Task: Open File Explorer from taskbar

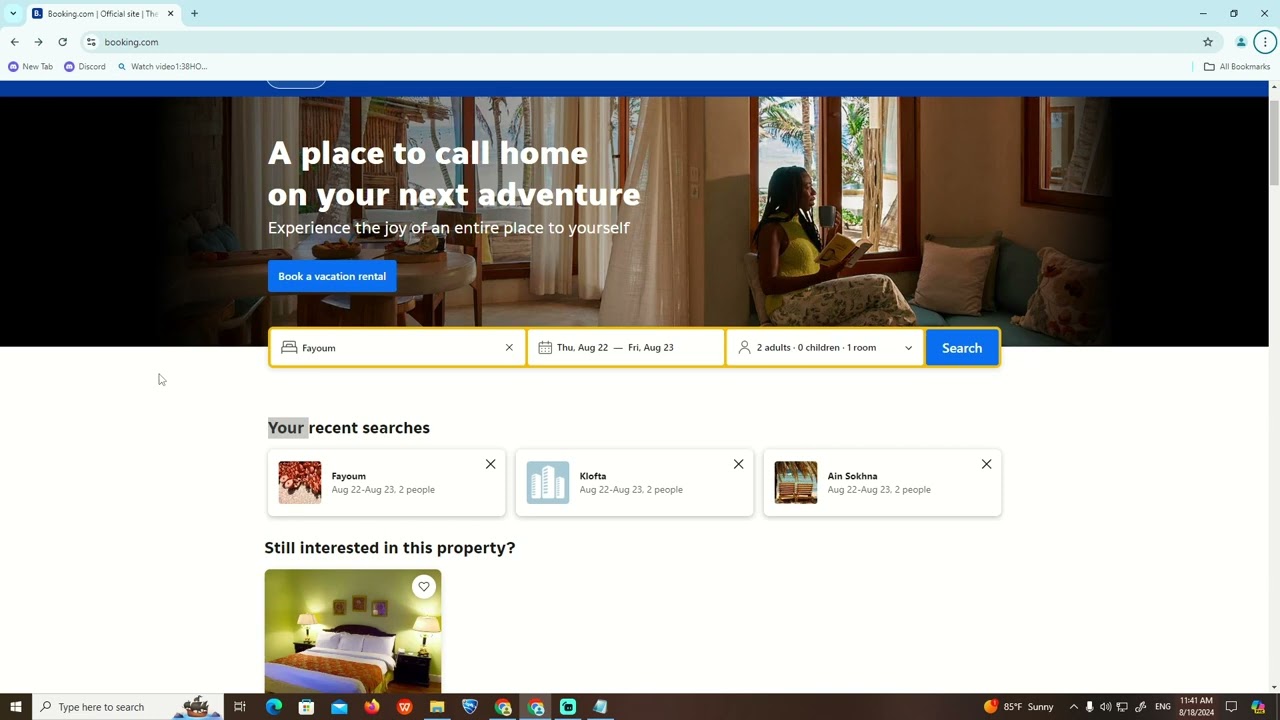Action: (437, 707)
